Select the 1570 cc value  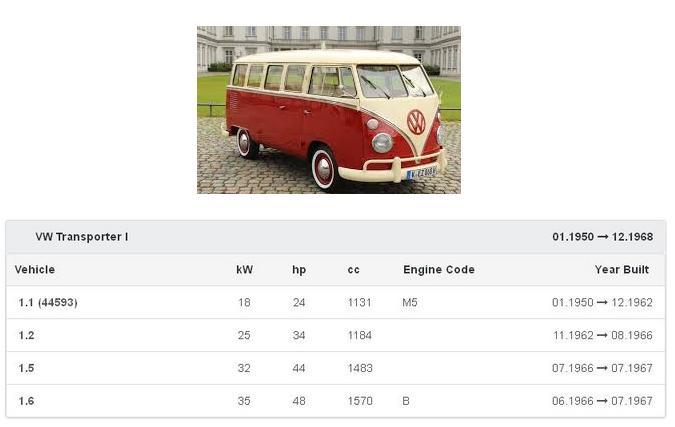pos(359,401)
